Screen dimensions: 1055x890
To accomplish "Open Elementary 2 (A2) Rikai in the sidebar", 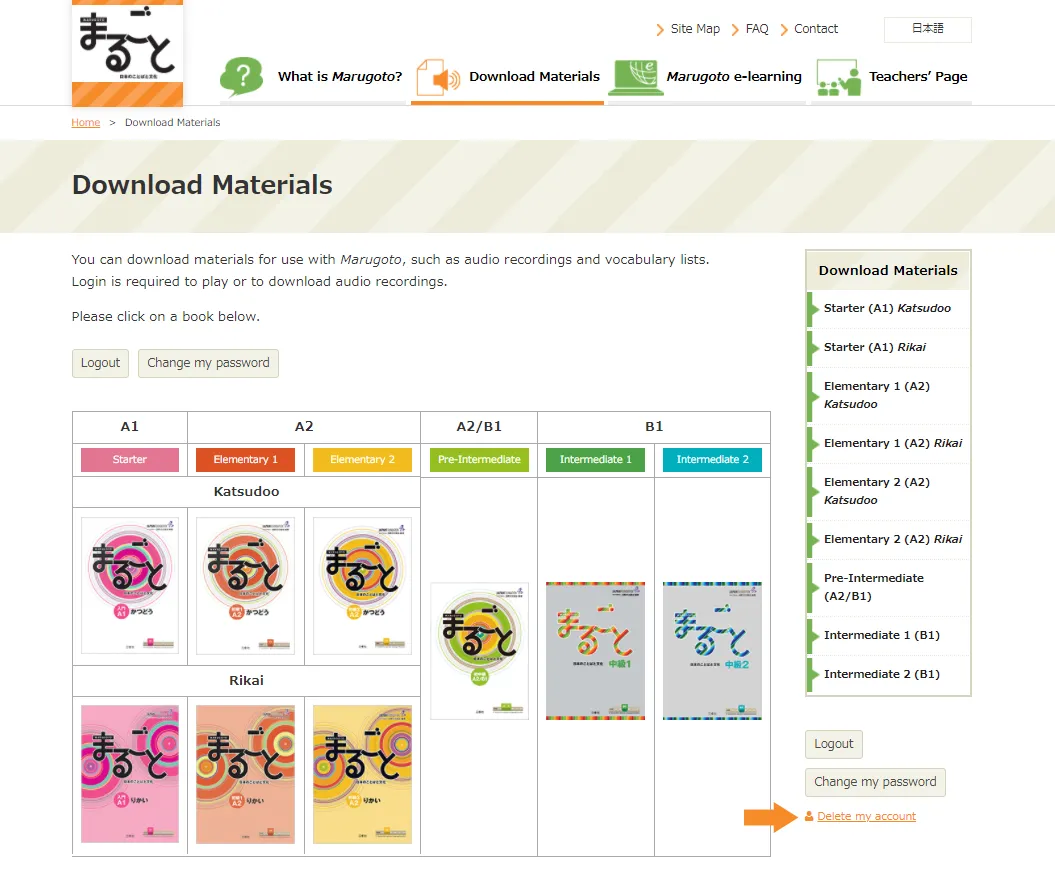I will (x=888, y=540).
